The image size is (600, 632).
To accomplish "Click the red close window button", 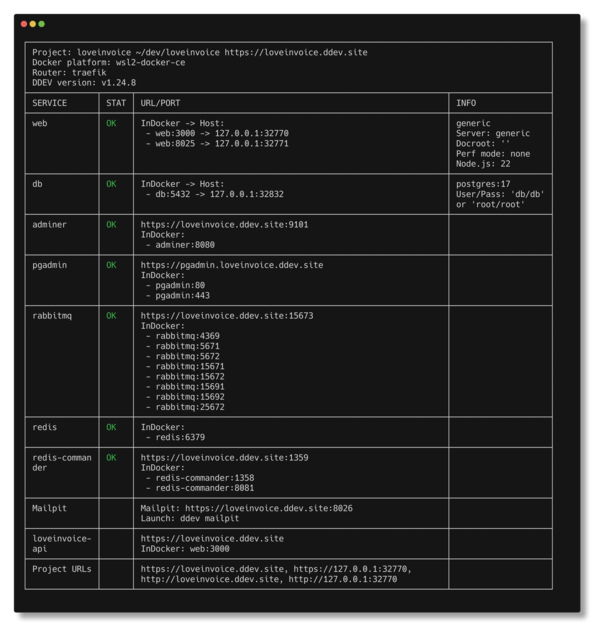I will point(24,24).
